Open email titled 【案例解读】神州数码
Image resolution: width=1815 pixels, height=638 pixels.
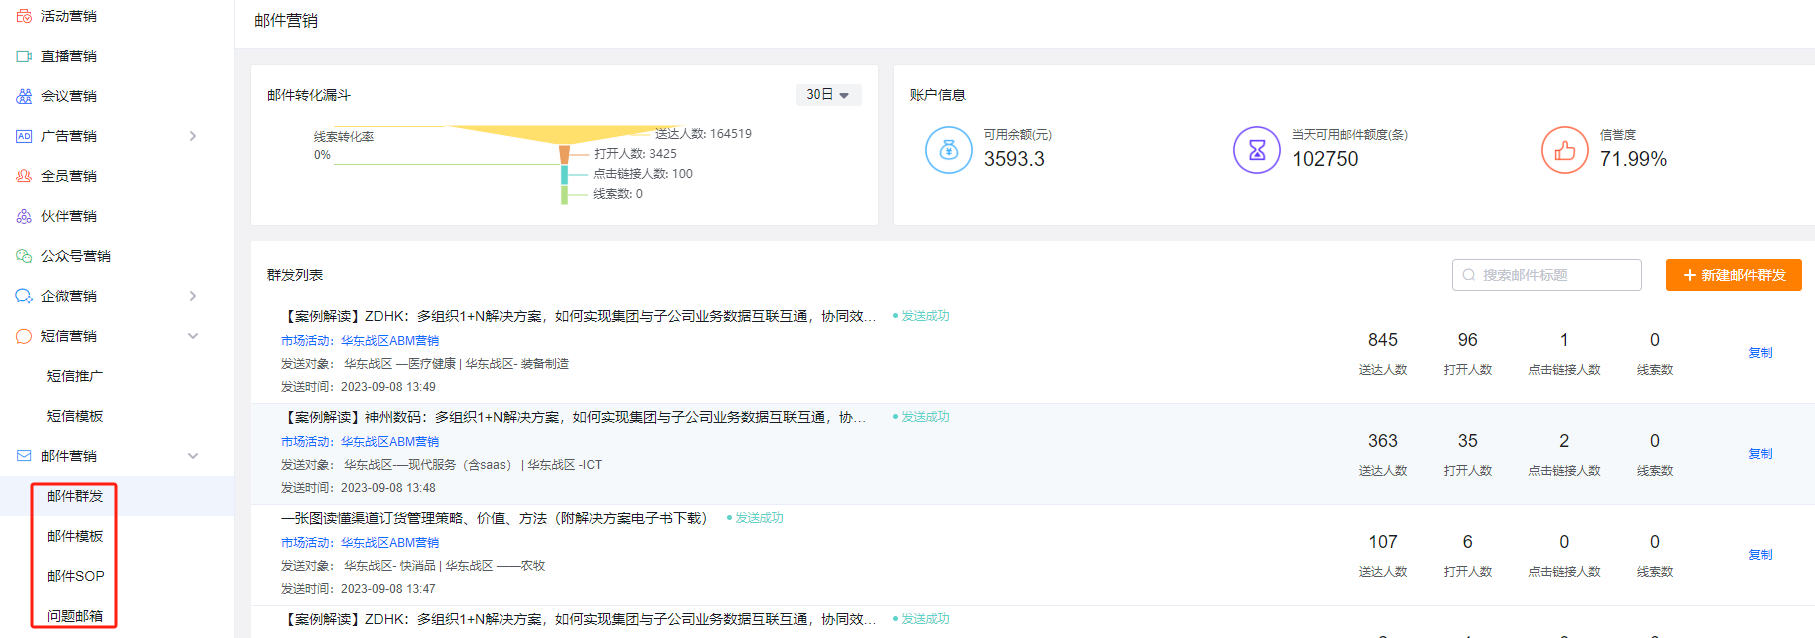point(574,417)
